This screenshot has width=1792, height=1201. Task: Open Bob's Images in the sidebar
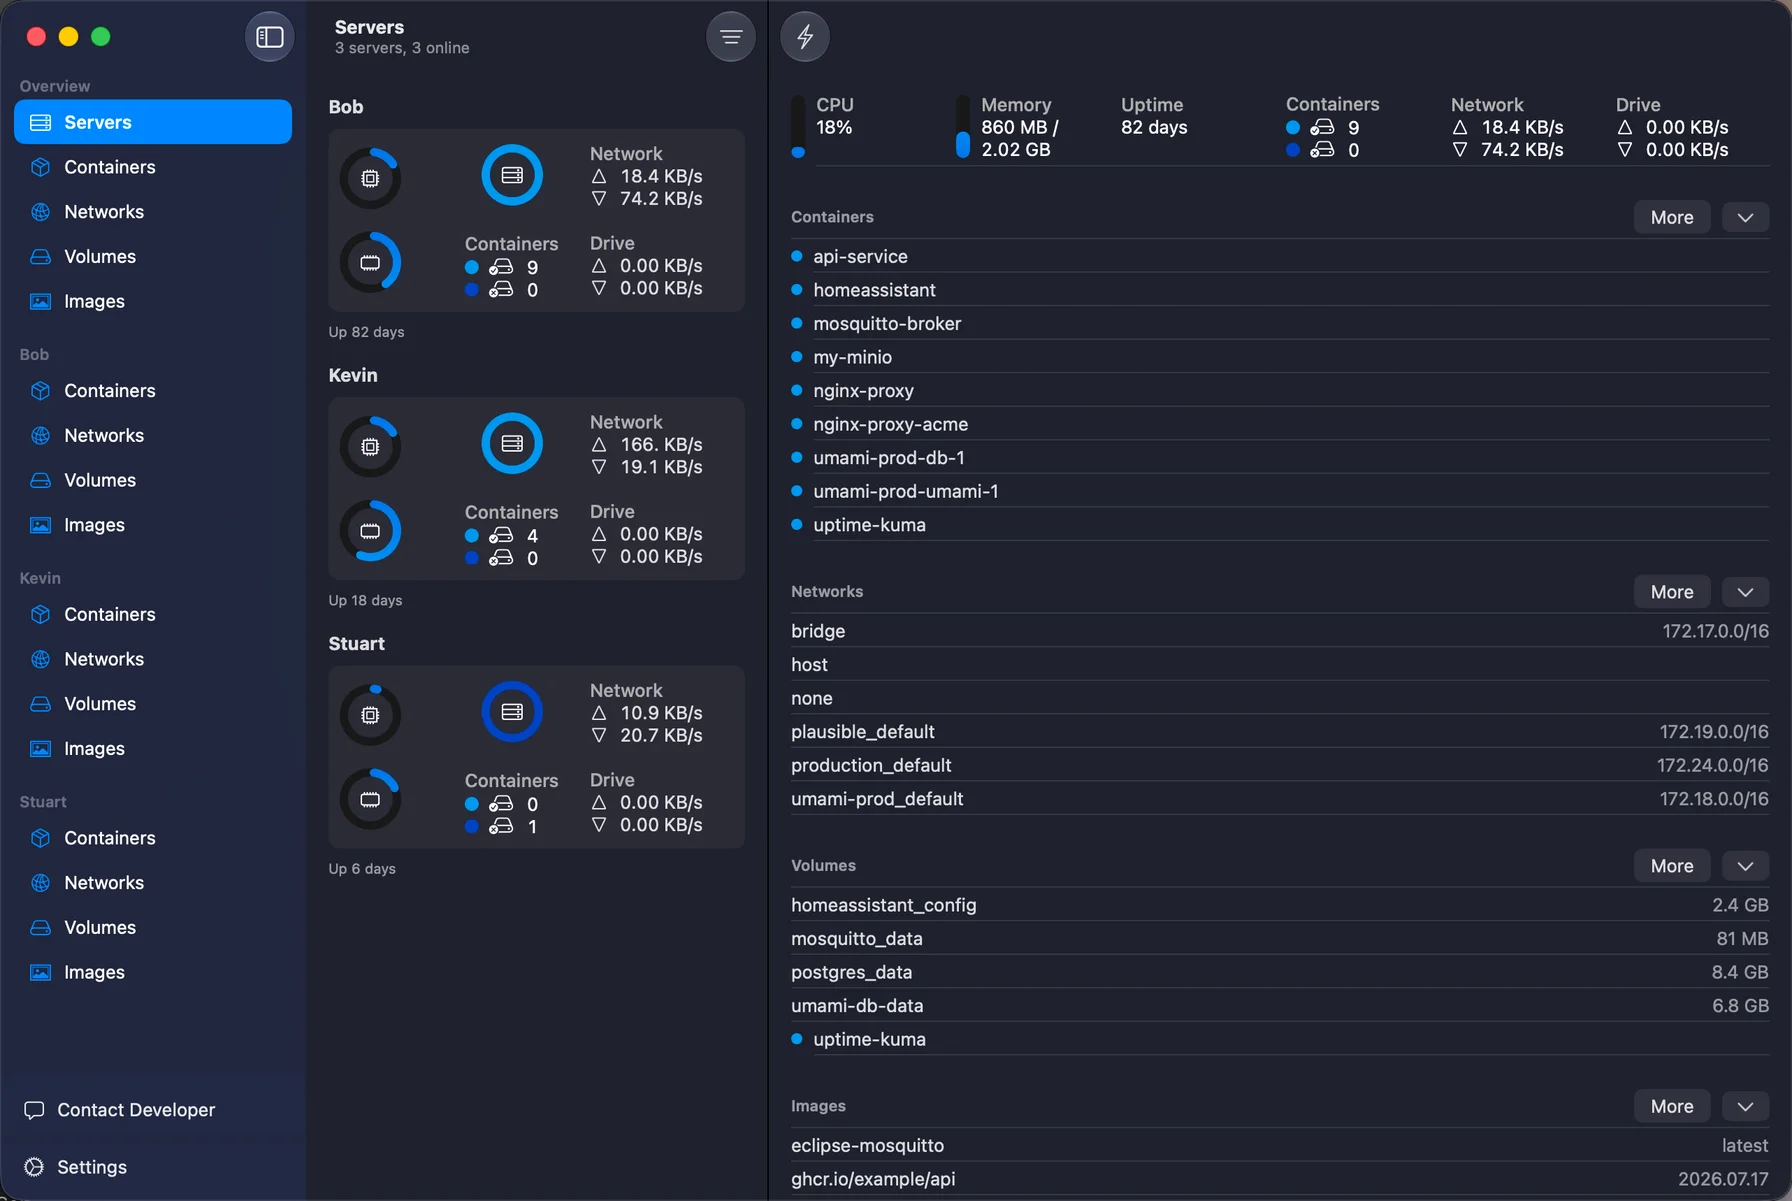[153, 525]
